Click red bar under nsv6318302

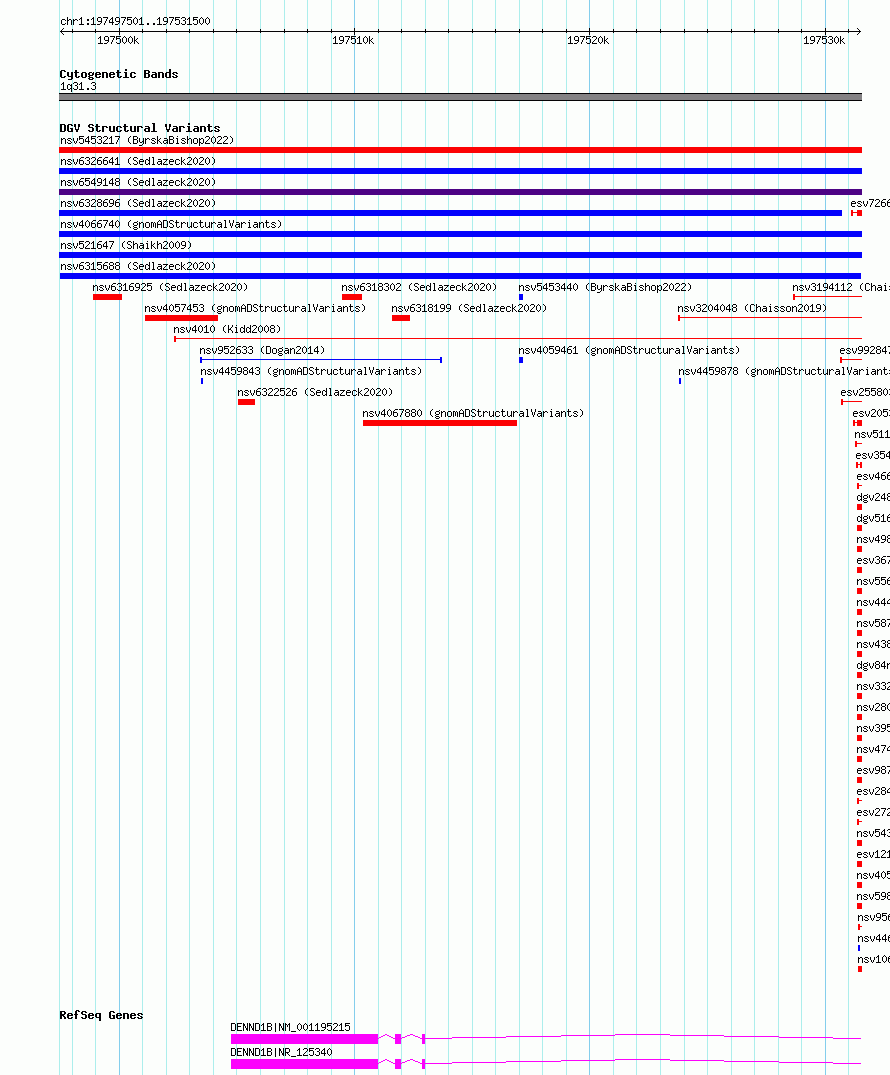click(352, 297)
